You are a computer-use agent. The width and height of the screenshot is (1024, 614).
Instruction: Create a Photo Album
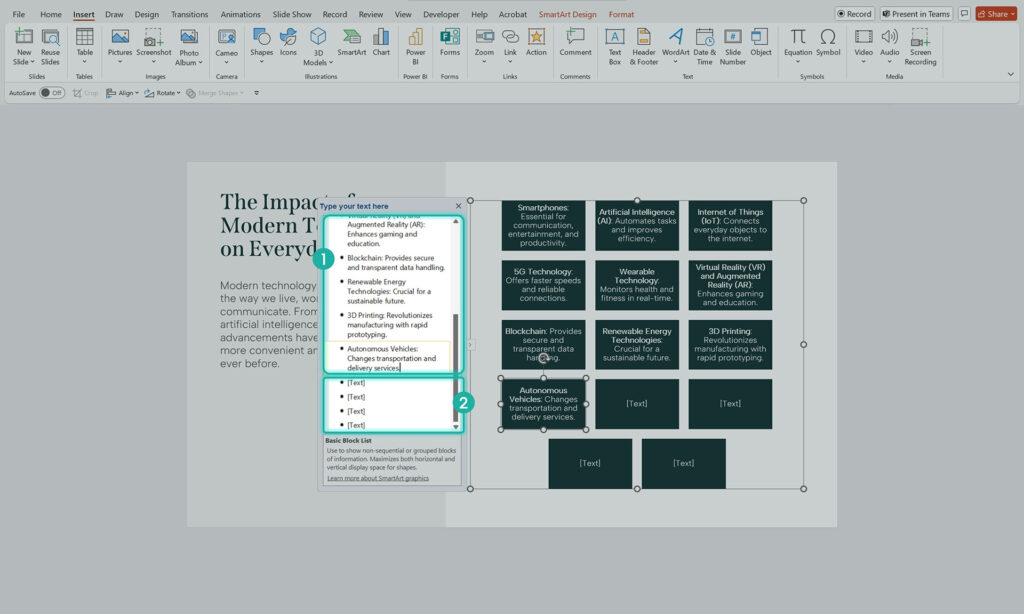tap(189, 47)
